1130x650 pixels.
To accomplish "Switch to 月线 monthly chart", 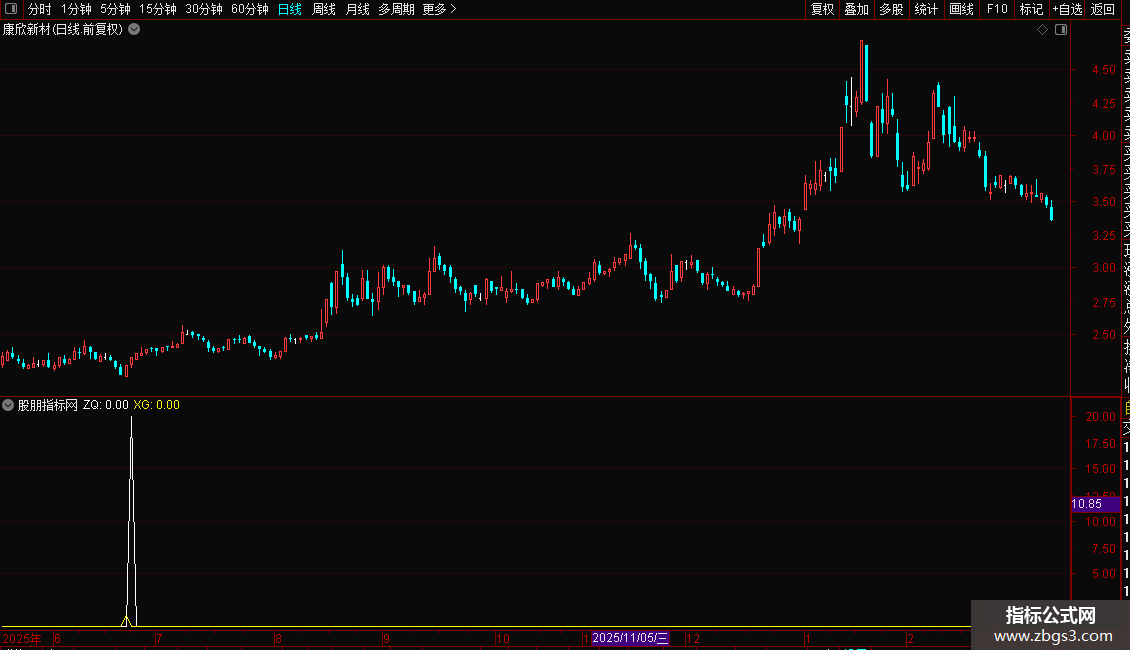I will click(357, 9).
